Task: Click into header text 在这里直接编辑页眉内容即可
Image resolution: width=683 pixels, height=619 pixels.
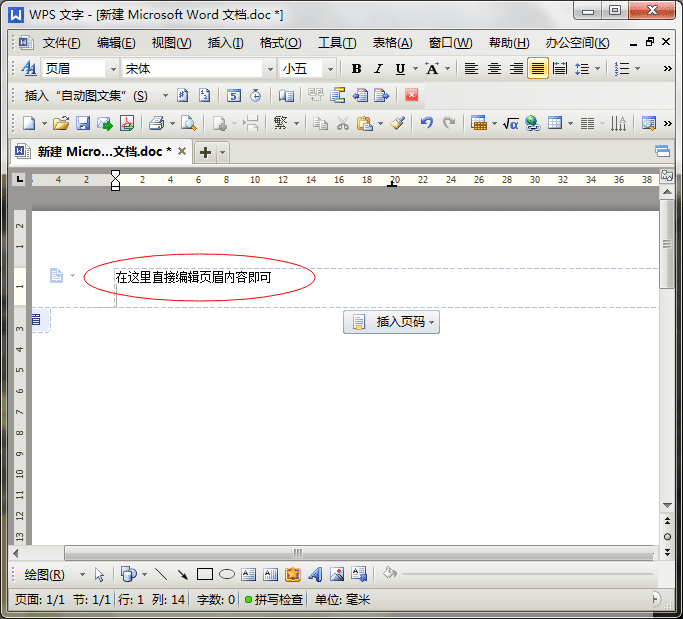Action: pyautogui.click(x=193, y=277)
